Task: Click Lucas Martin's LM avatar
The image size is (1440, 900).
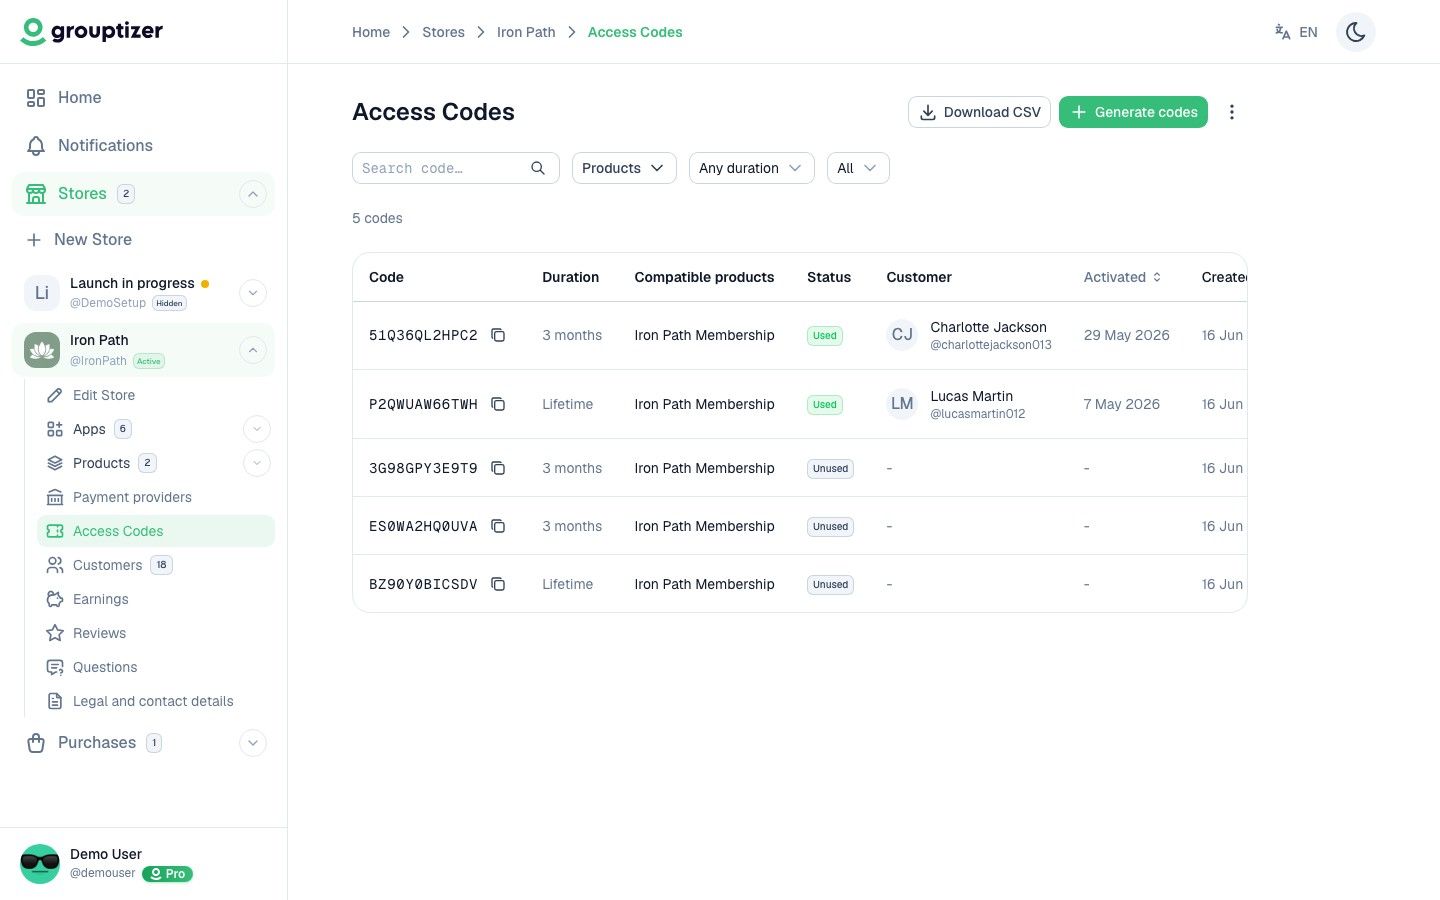Action: click(x=902, y=404)
